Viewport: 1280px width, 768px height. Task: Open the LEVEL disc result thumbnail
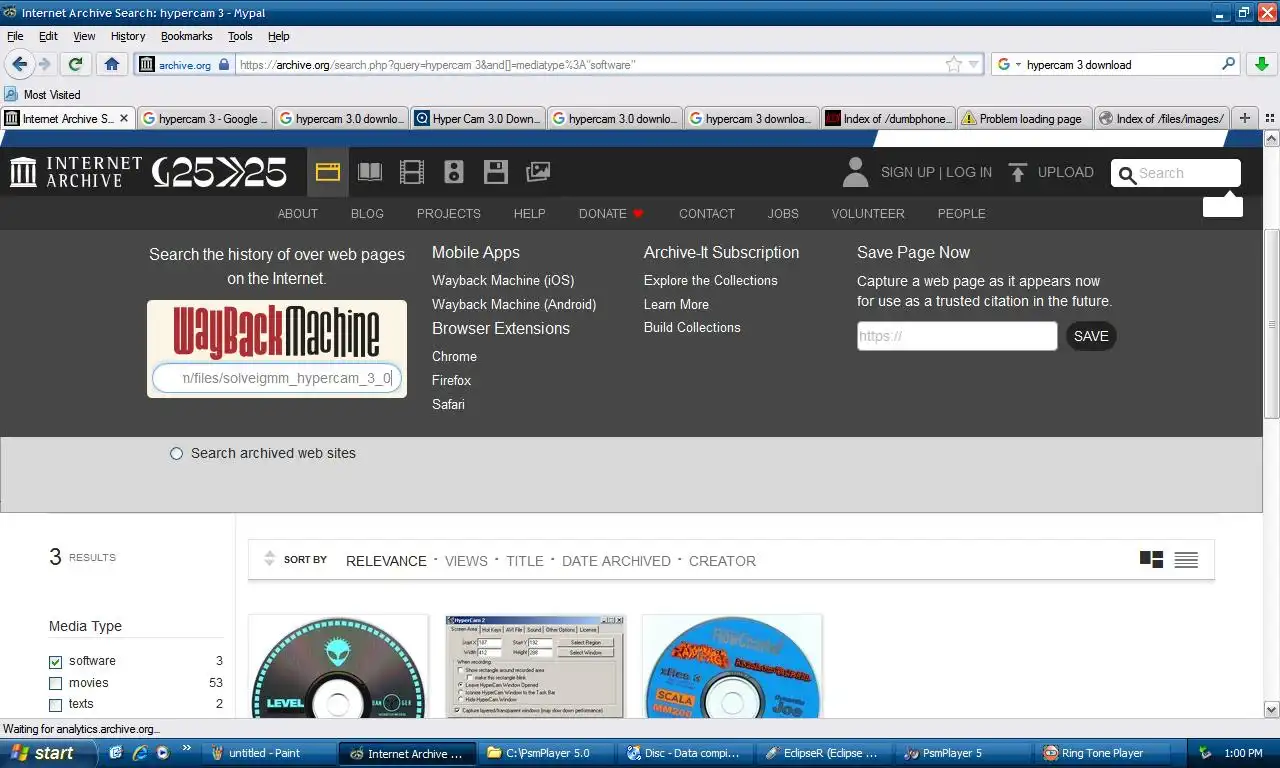tap(338, 666)
